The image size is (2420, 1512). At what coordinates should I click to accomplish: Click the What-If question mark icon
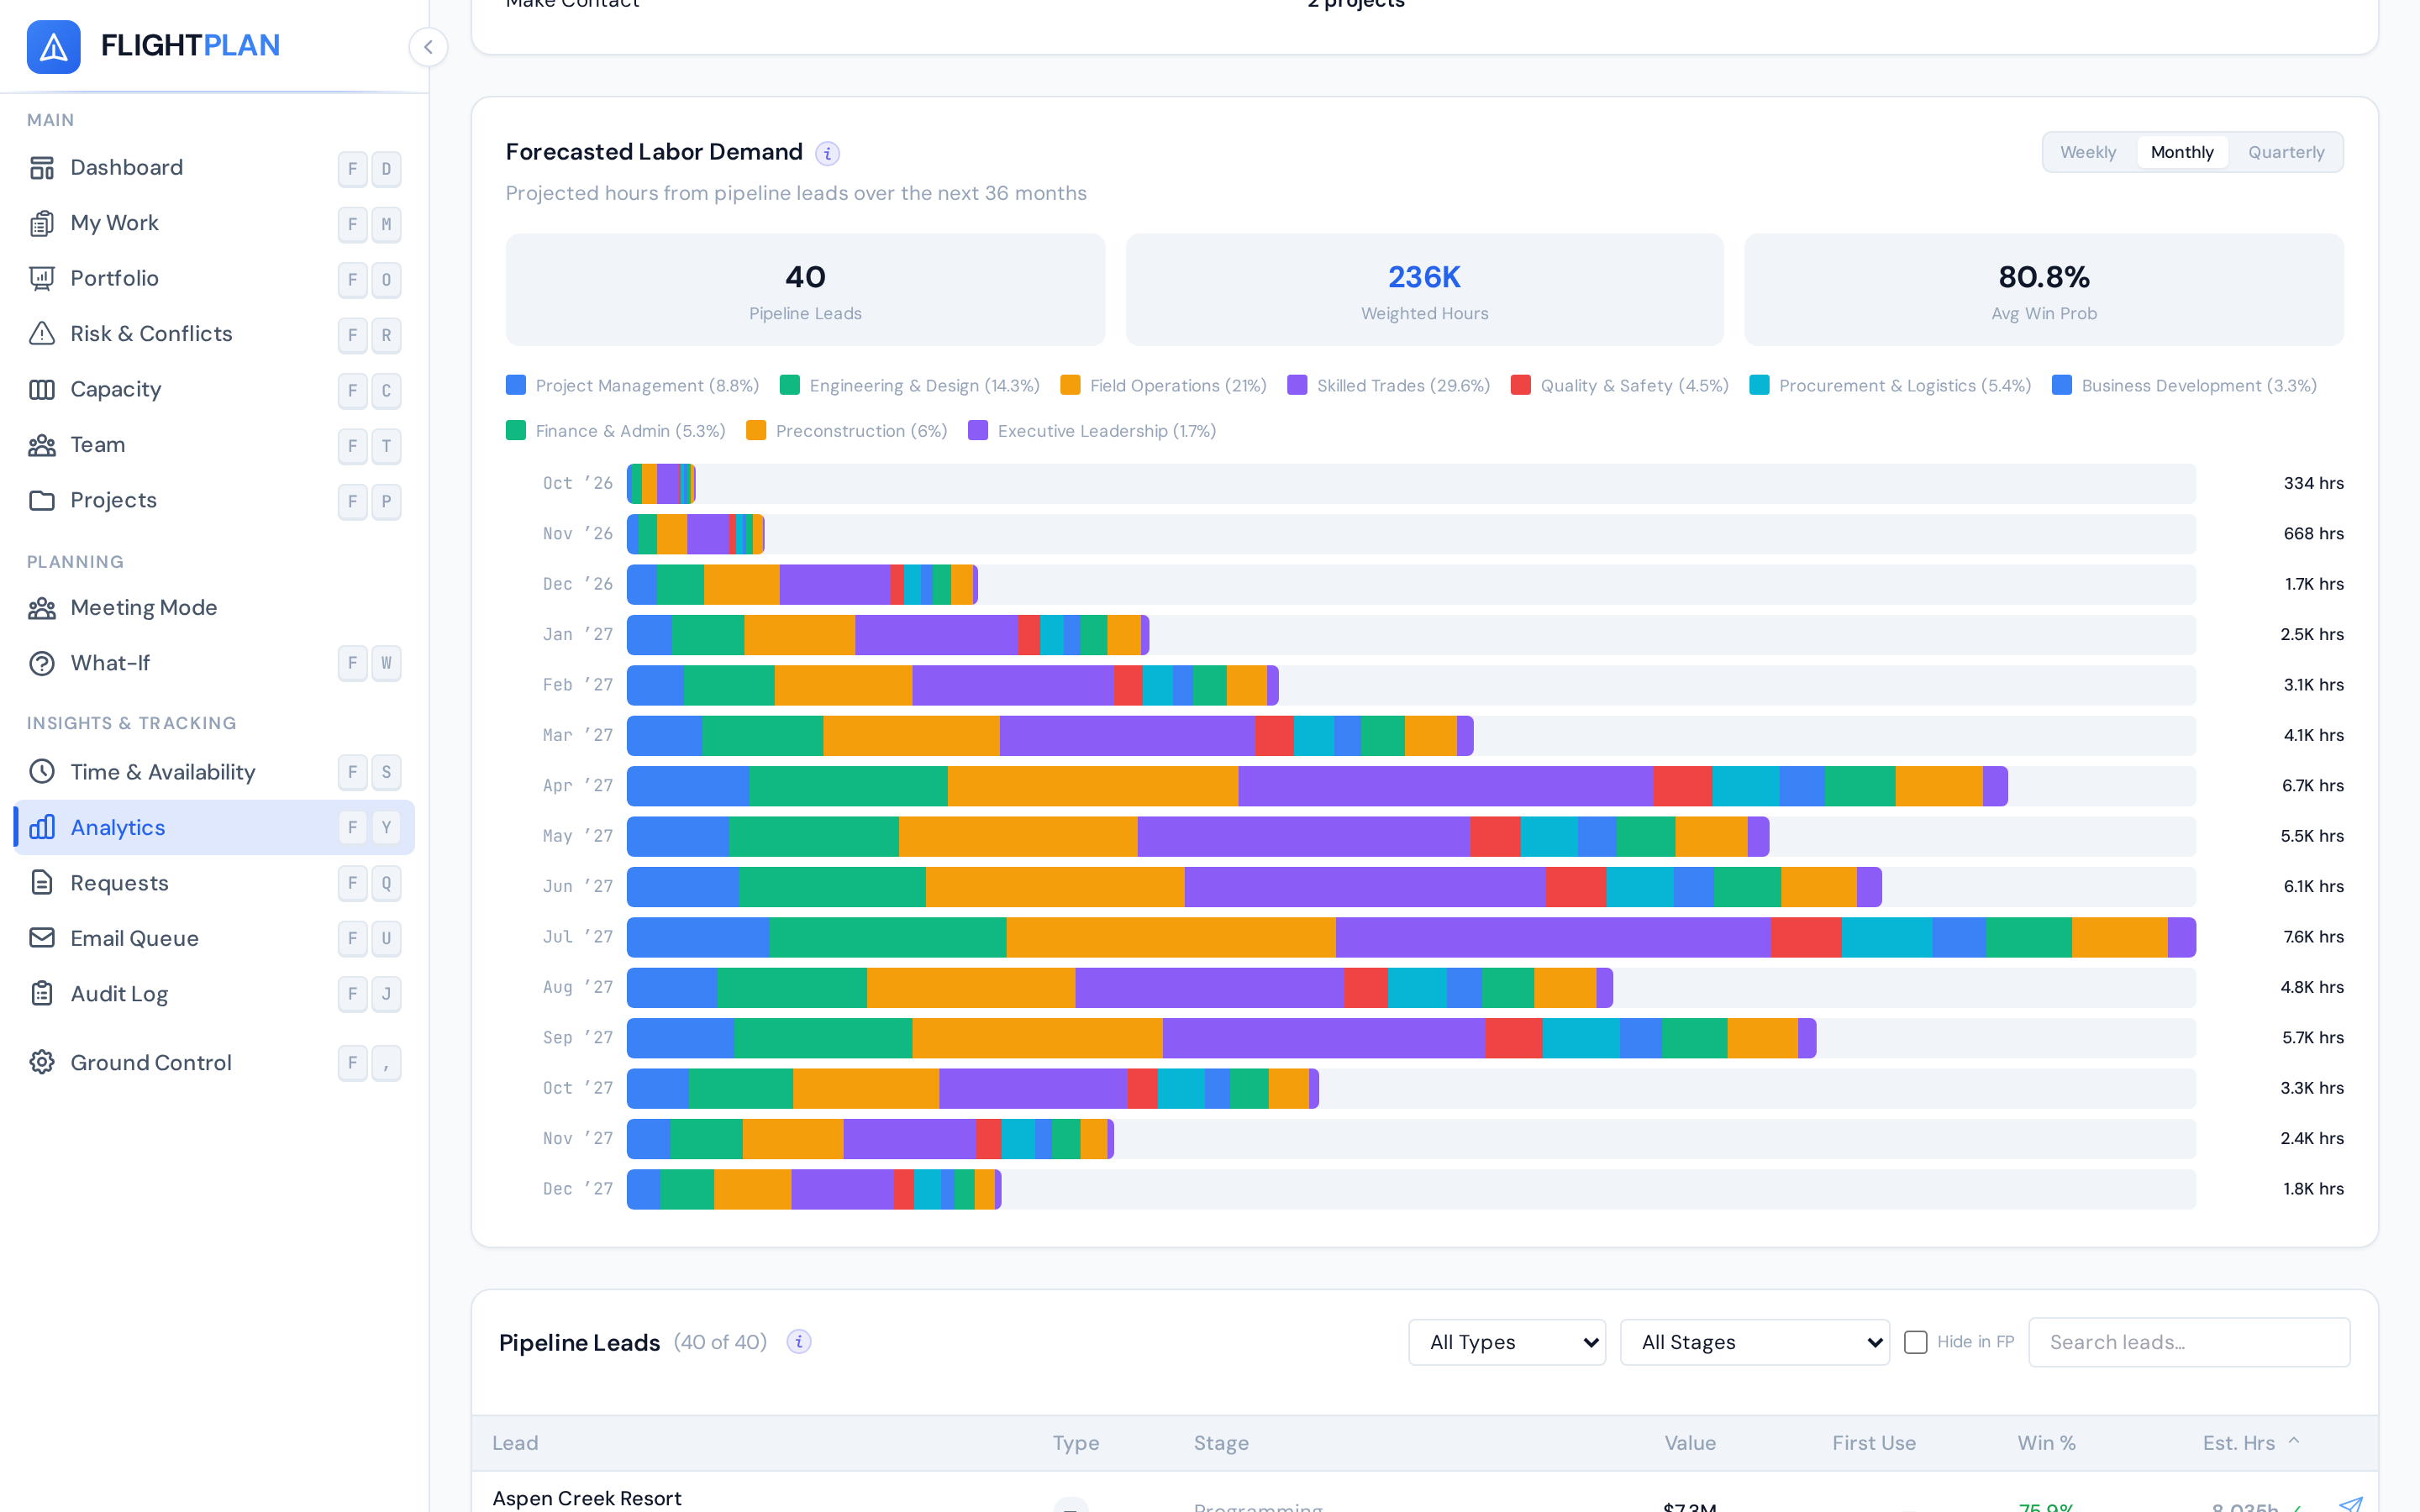pyautogui.click(x=42, y=664)
